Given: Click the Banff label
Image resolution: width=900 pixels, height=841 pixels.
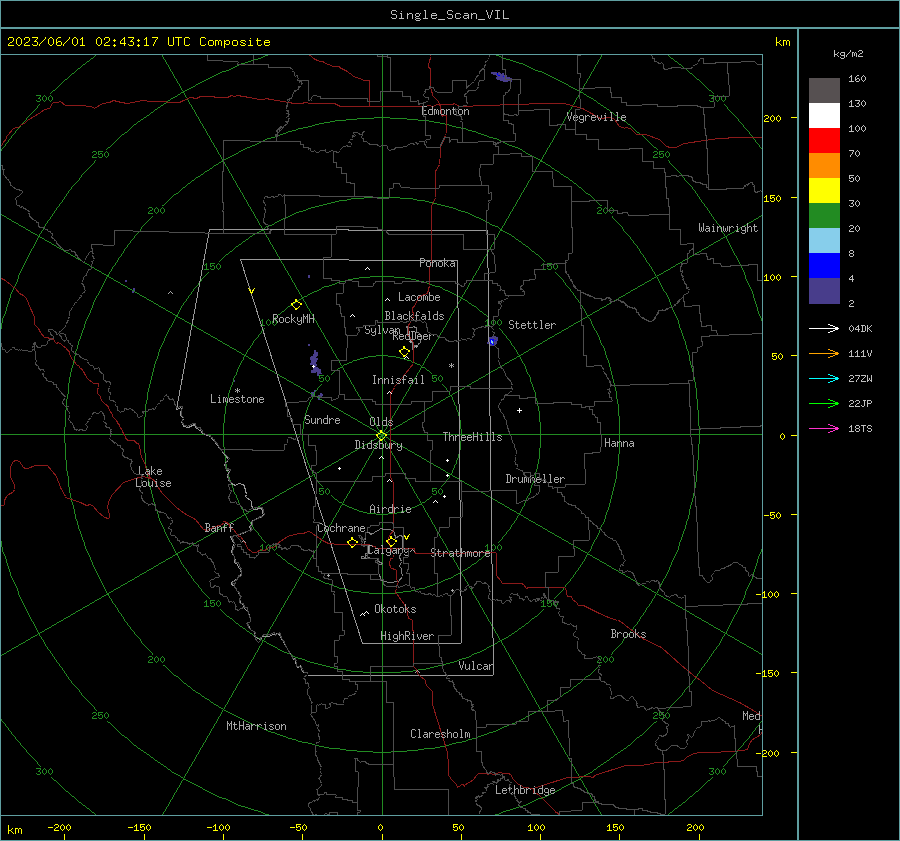Looking at the screenshot, I should point(219,528).
